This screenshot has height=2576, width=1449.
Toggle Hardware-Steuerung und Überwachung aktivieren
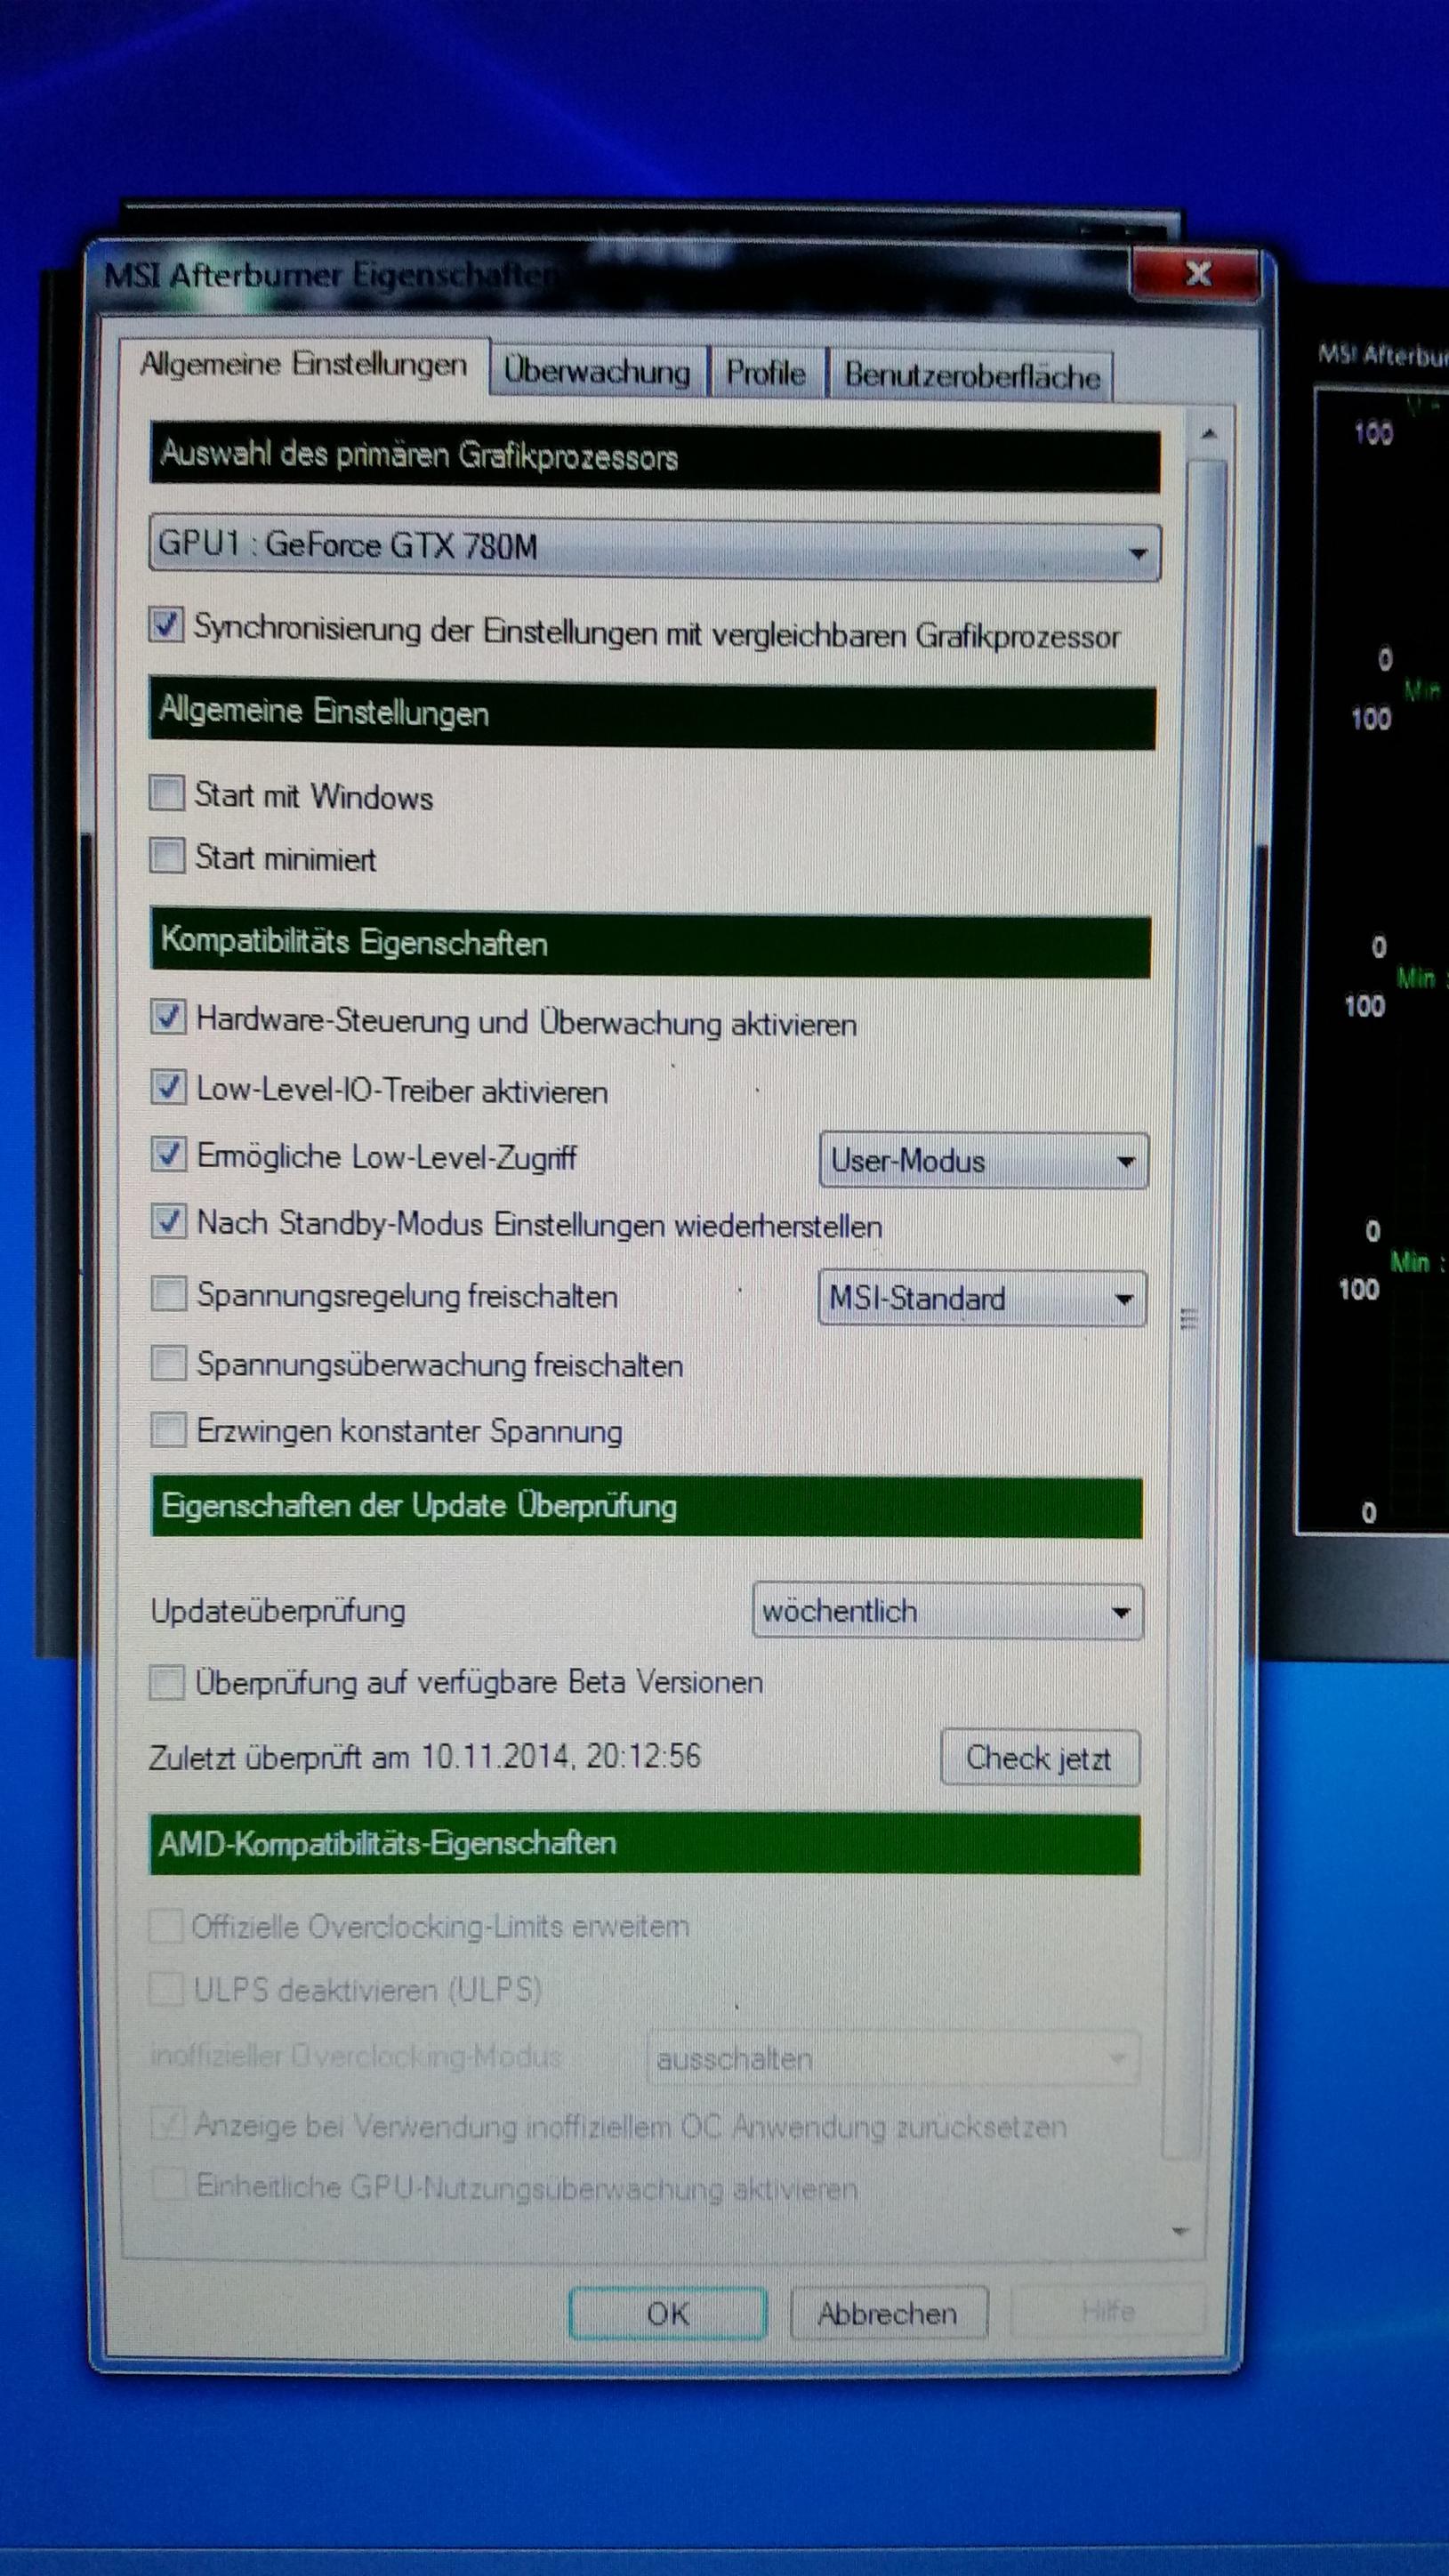168,1018
